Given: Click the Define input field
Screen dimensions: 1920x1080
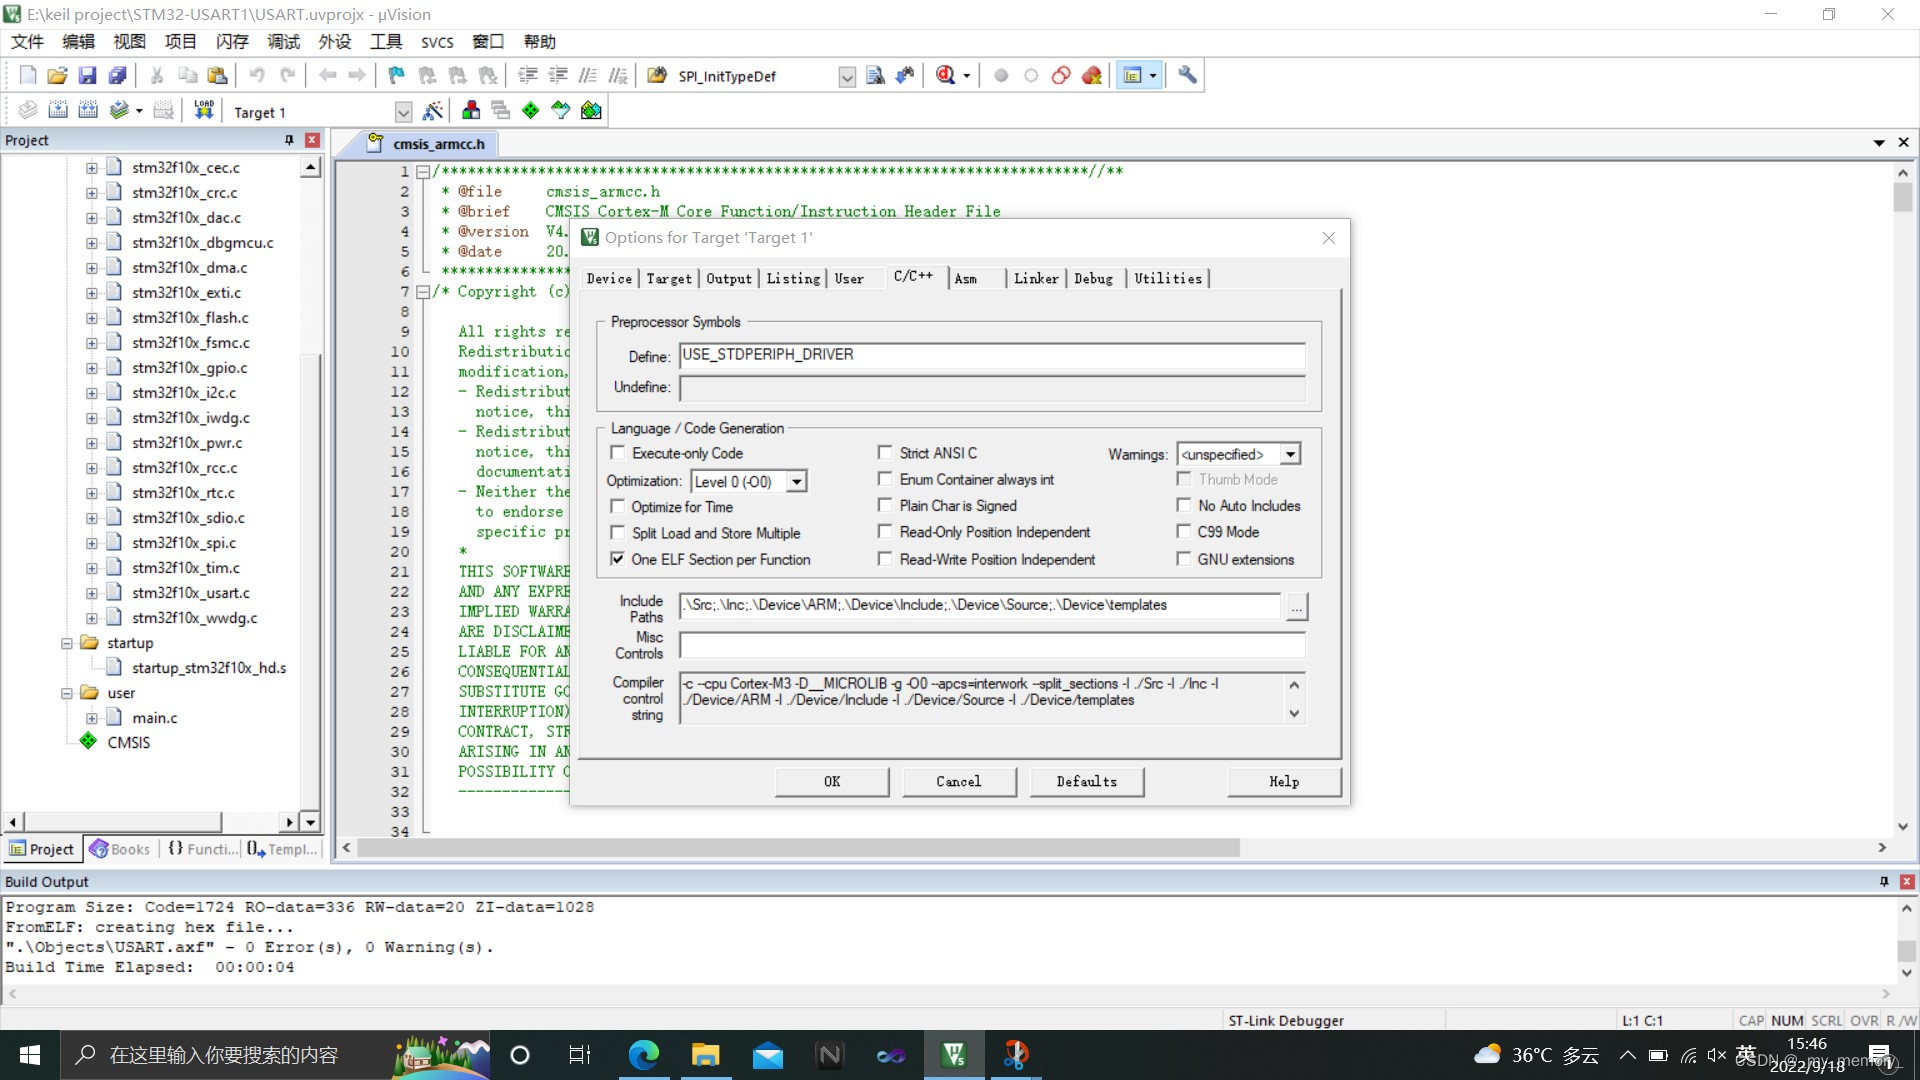Looking at the screenshot, I should pyautogui.click(x=991, y=355).
